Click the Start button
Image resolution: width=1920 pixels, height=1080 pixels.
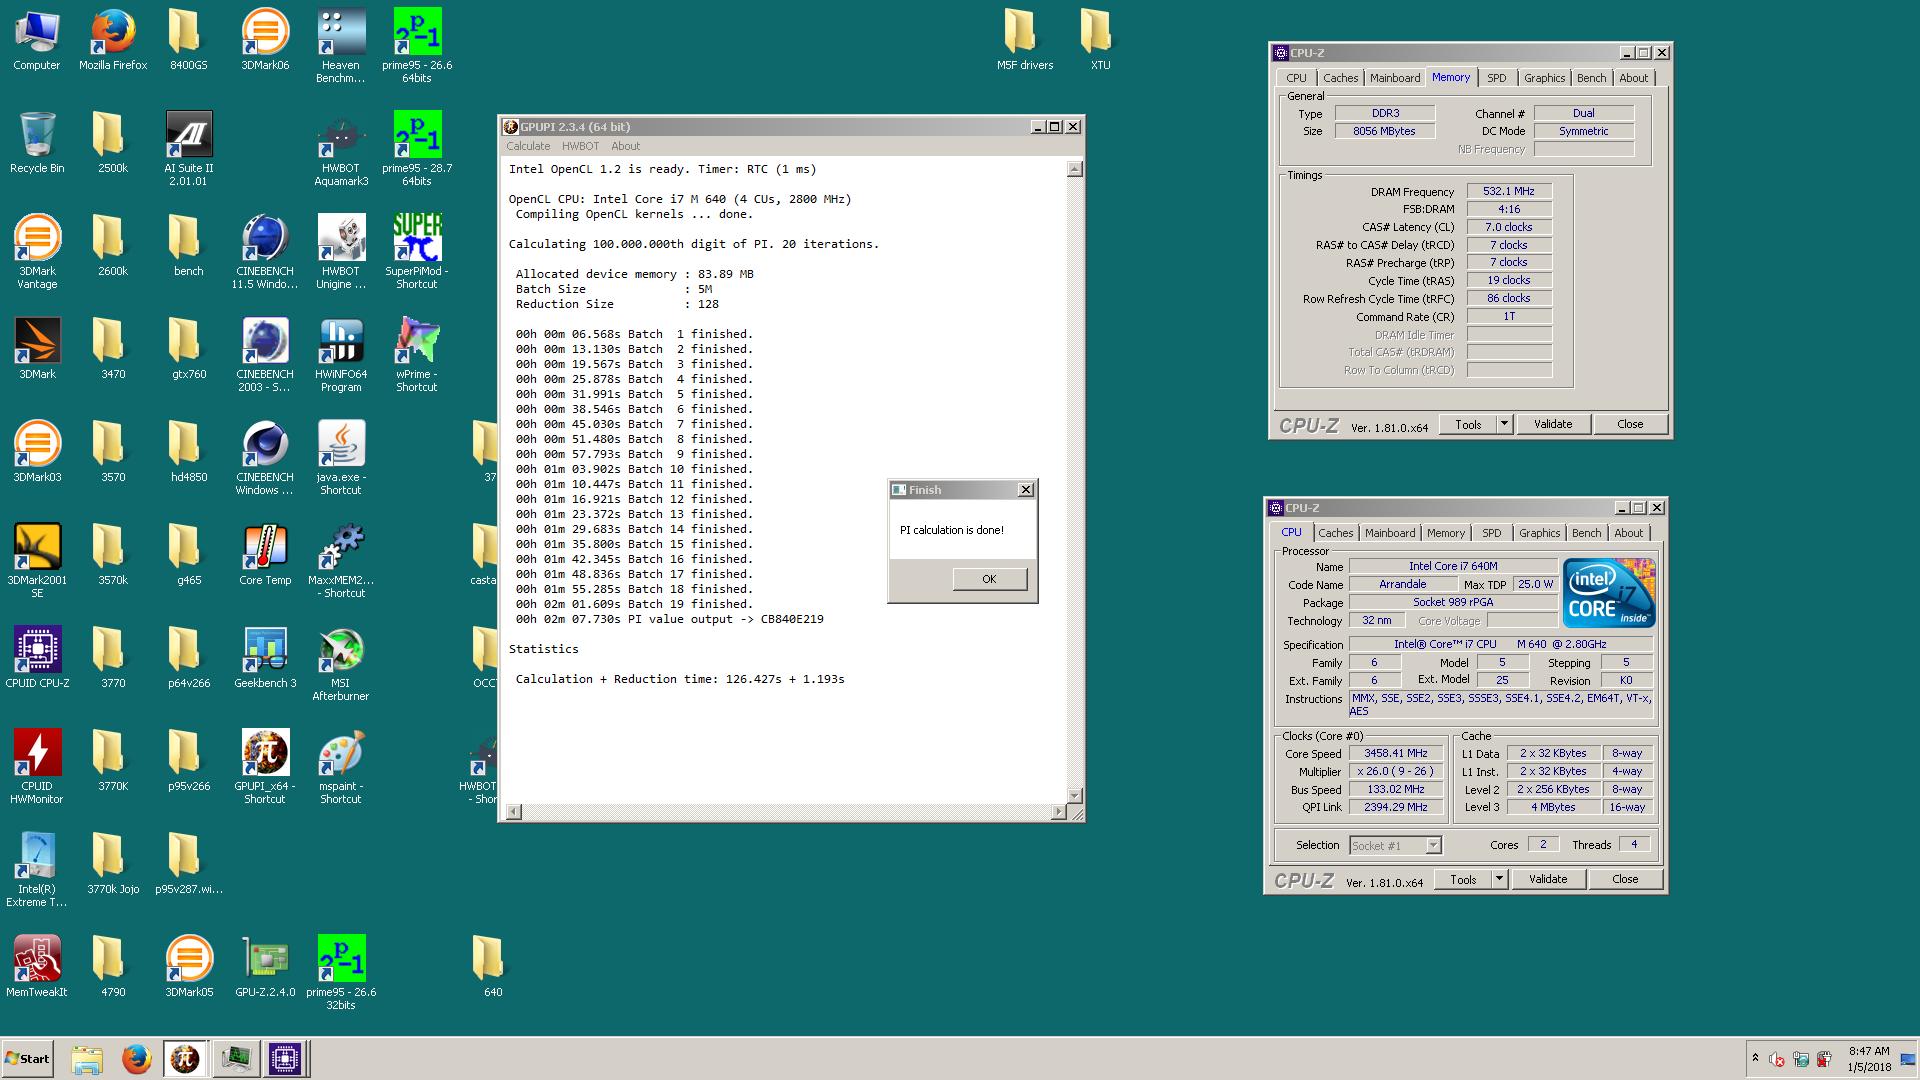coord(27,1059)
